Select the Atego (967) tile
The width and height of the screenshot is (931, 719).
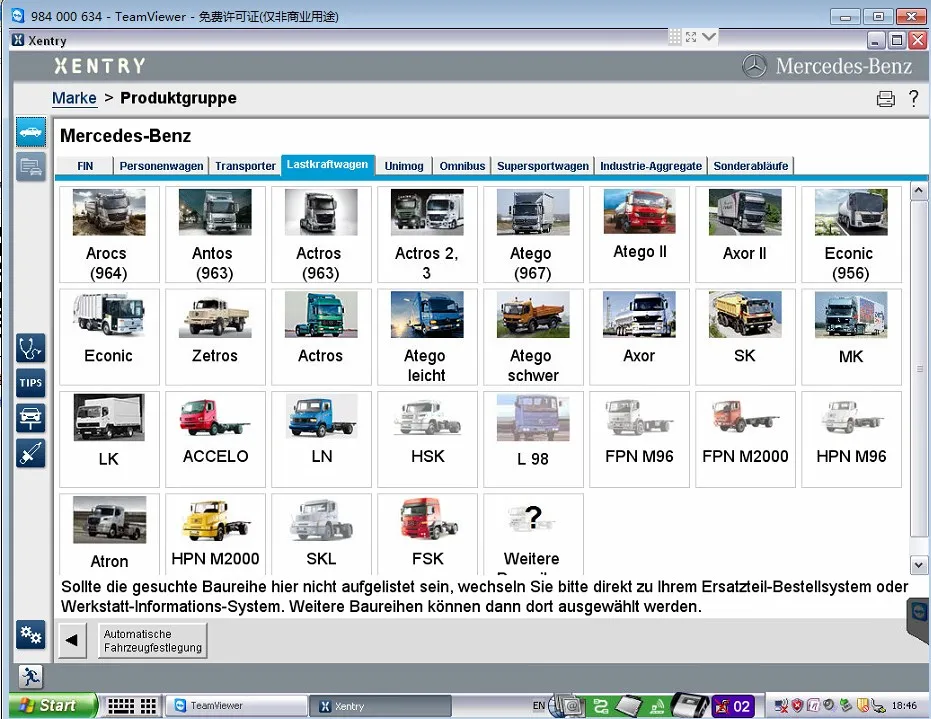pos(533,235)
